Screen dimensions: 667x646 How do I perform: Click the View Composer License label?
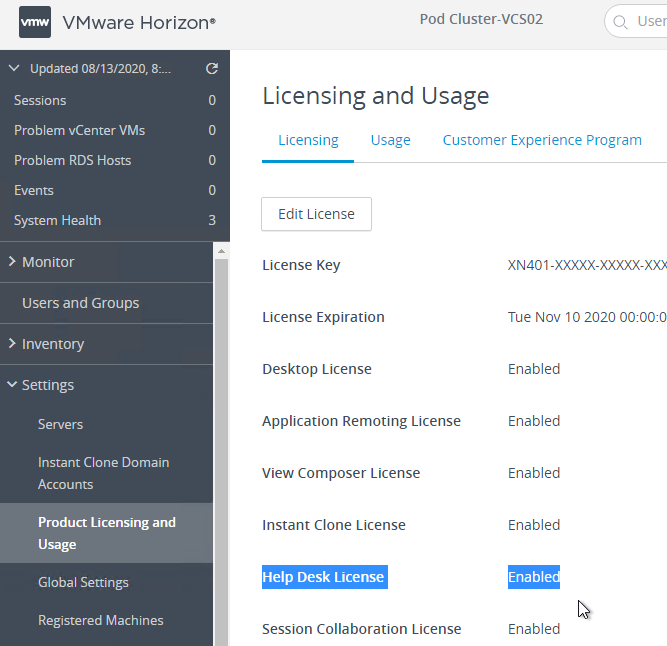(341, 473)
